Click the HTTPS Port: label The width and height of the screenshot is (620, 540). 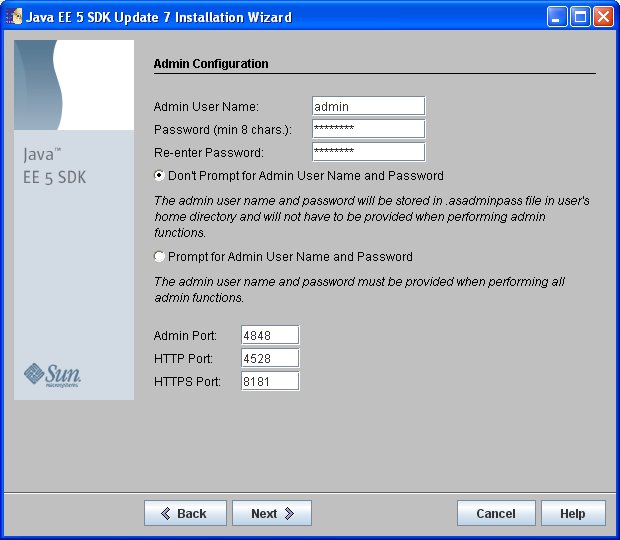pos(187,381)
